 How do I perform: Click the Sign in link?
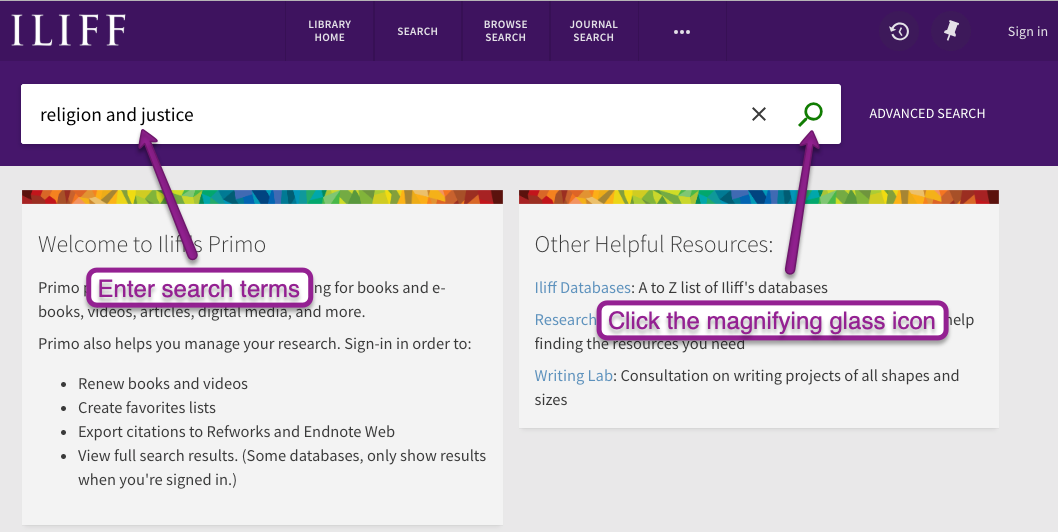point(1027,31)
